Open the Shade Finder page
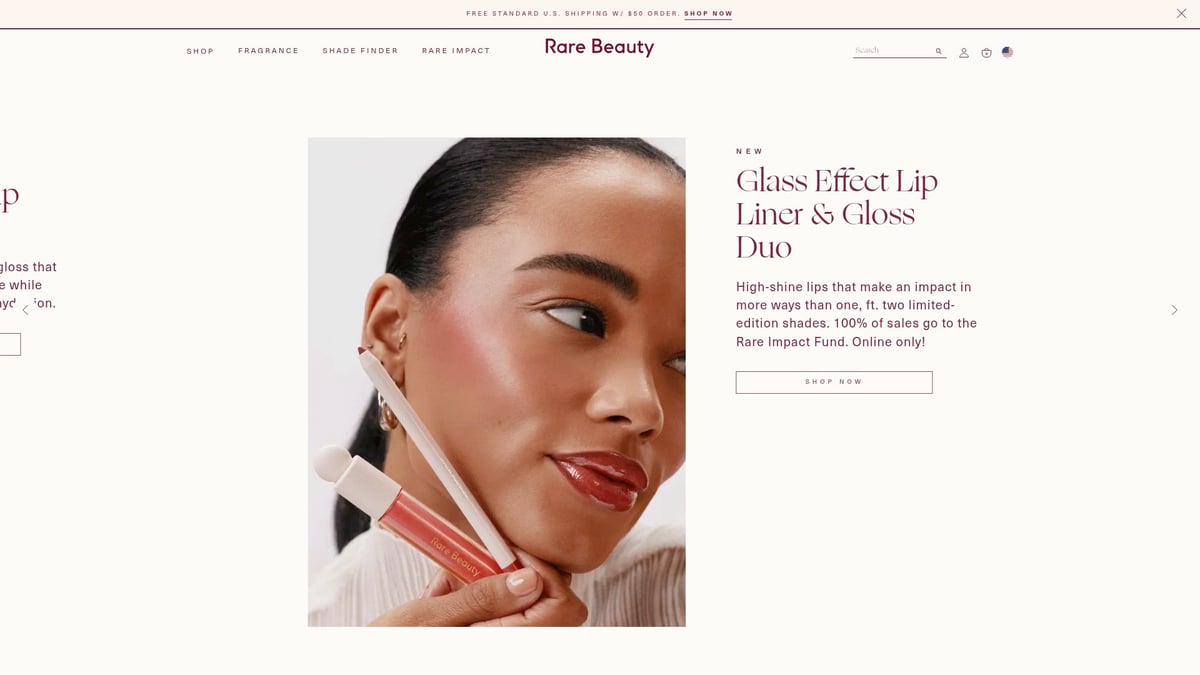 [x=360, y=51]
